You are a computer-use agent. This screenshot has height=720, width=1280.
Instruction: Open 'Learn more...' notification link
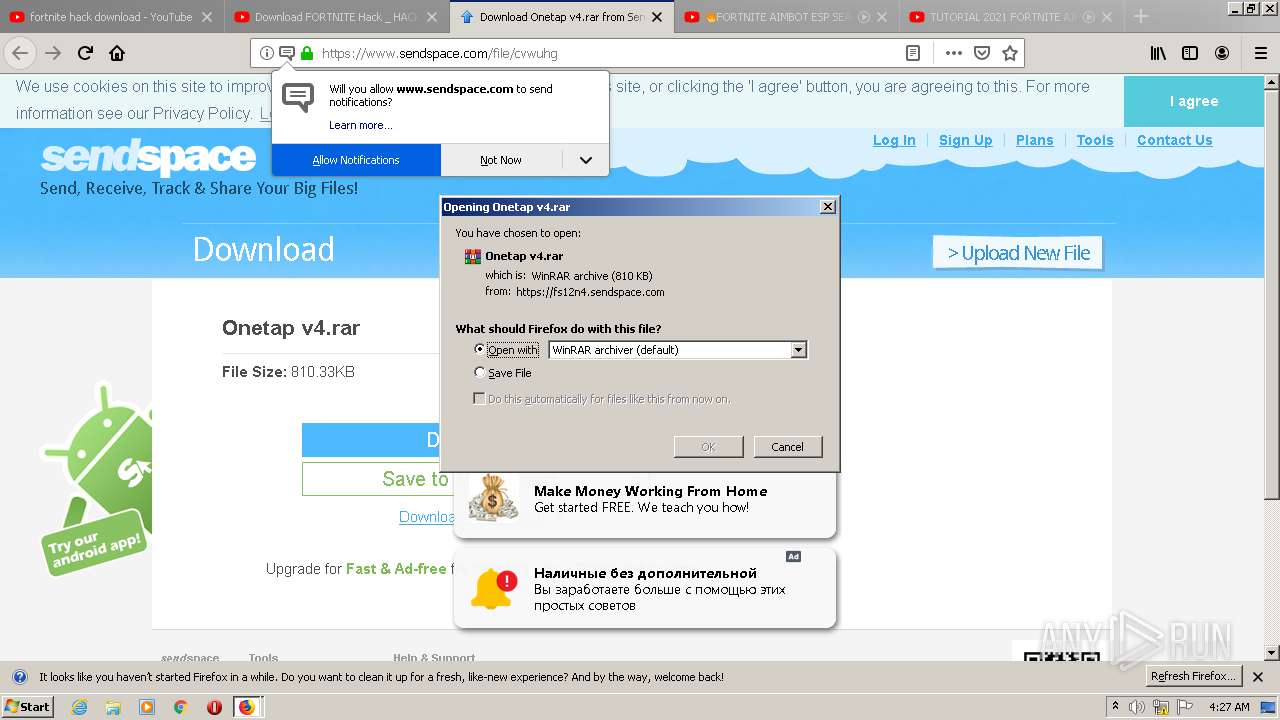pyautogui.click(x=360, y=125)
